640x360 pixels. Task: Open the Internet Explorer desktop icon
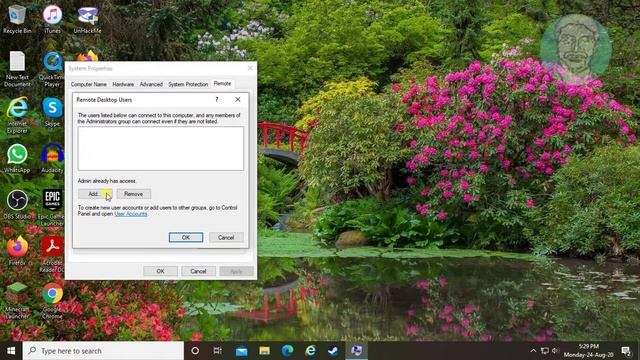point(17,115)
